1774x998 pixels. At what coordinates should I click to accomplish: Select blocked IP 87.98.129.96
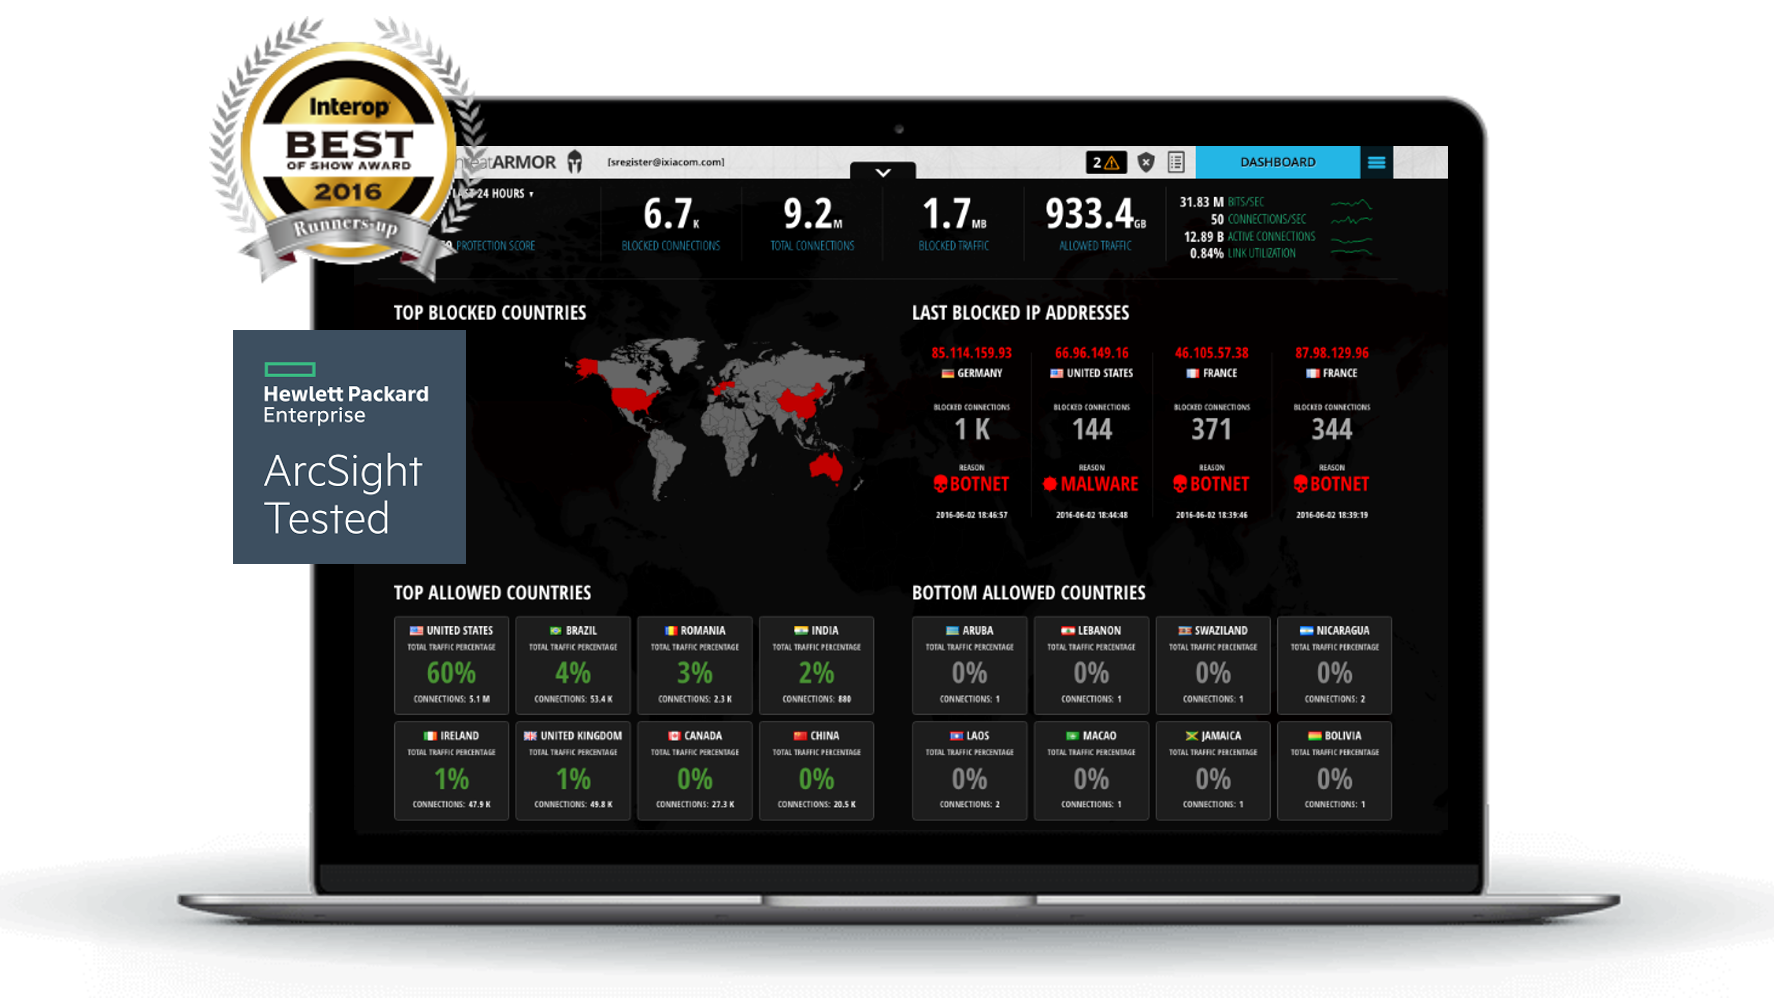pyautogui.click(x=1331, y=353)
